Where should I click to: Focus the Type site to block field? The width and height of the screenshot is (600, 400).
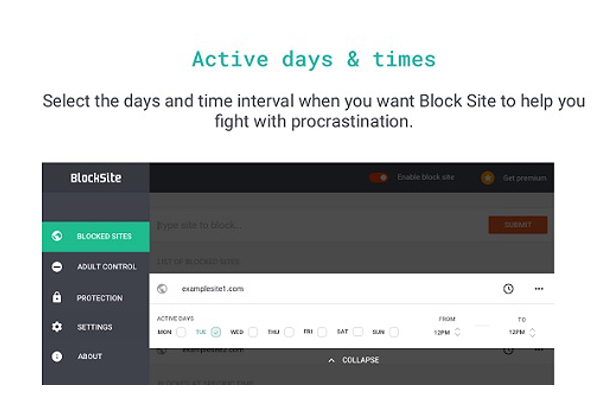click(x=320, y=225)
